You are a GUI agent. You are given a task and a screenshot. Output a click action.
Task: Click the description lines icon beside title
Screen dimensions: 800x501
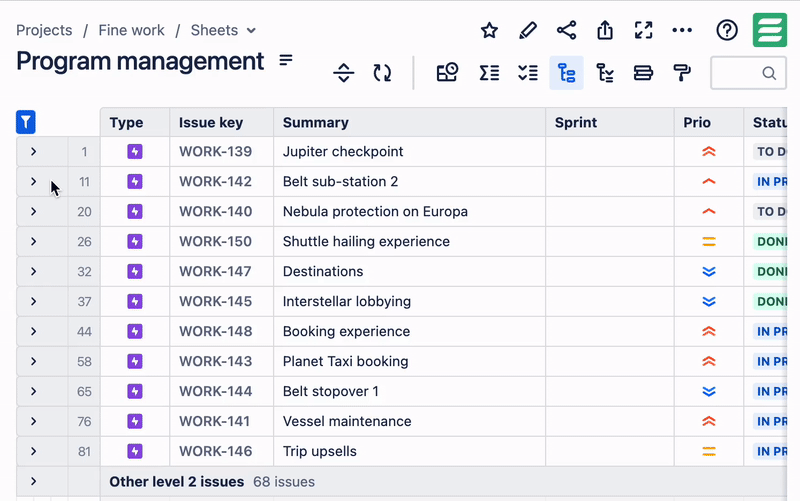click(x=286, y=60)
